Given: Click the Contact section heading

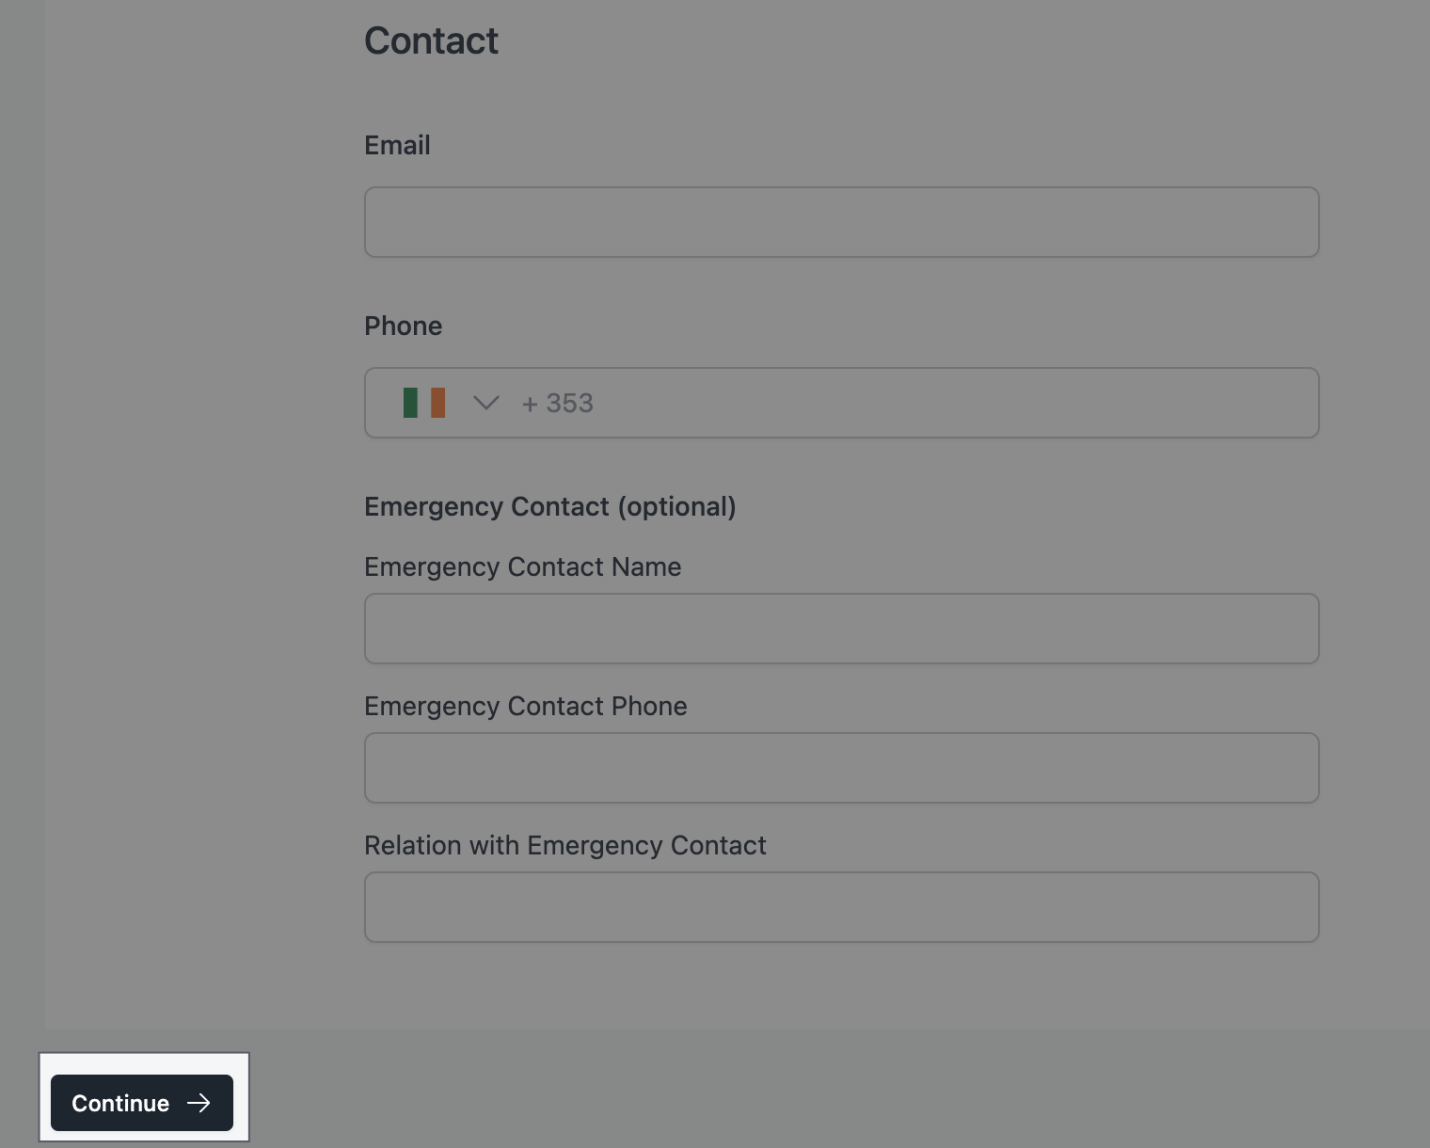Looking at the screenshot, I should [431, 41].
